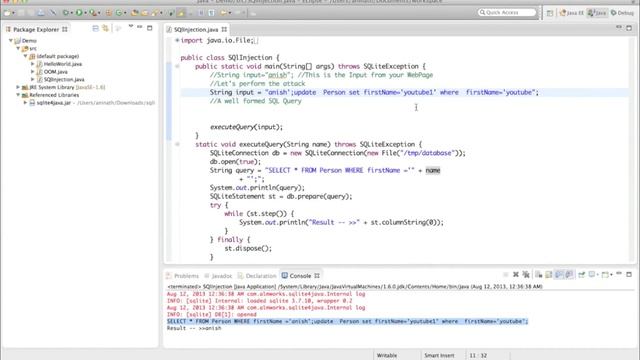The image size is (640, 360).
Task: Click the Debug bug icon in toolbar
Action: (x=66, y=13)
